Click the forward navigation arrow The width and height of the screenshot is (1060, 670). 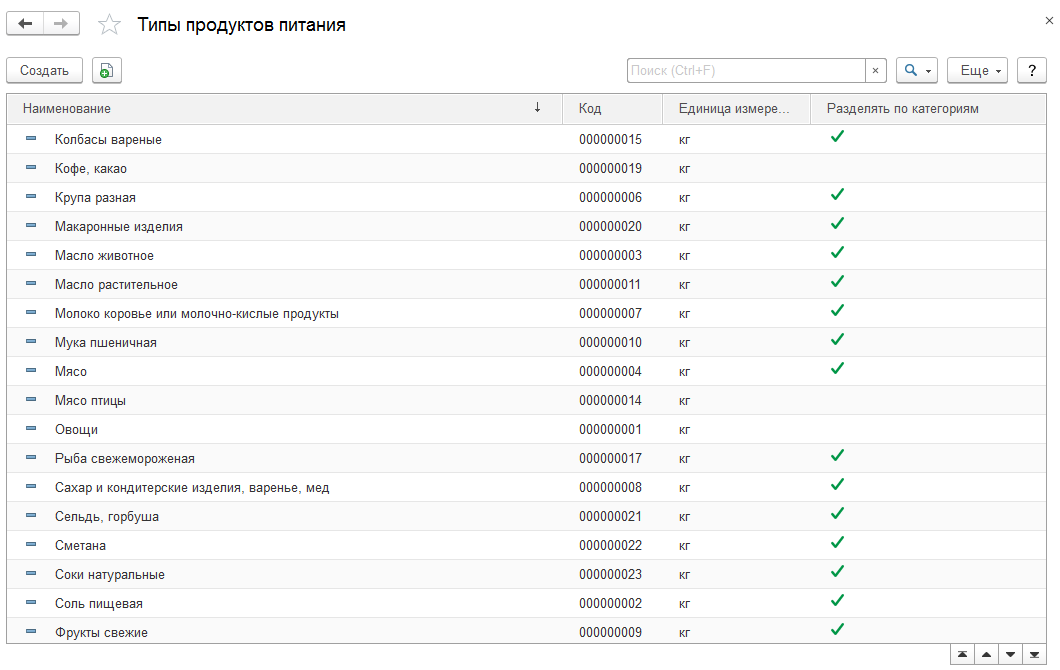62,24
